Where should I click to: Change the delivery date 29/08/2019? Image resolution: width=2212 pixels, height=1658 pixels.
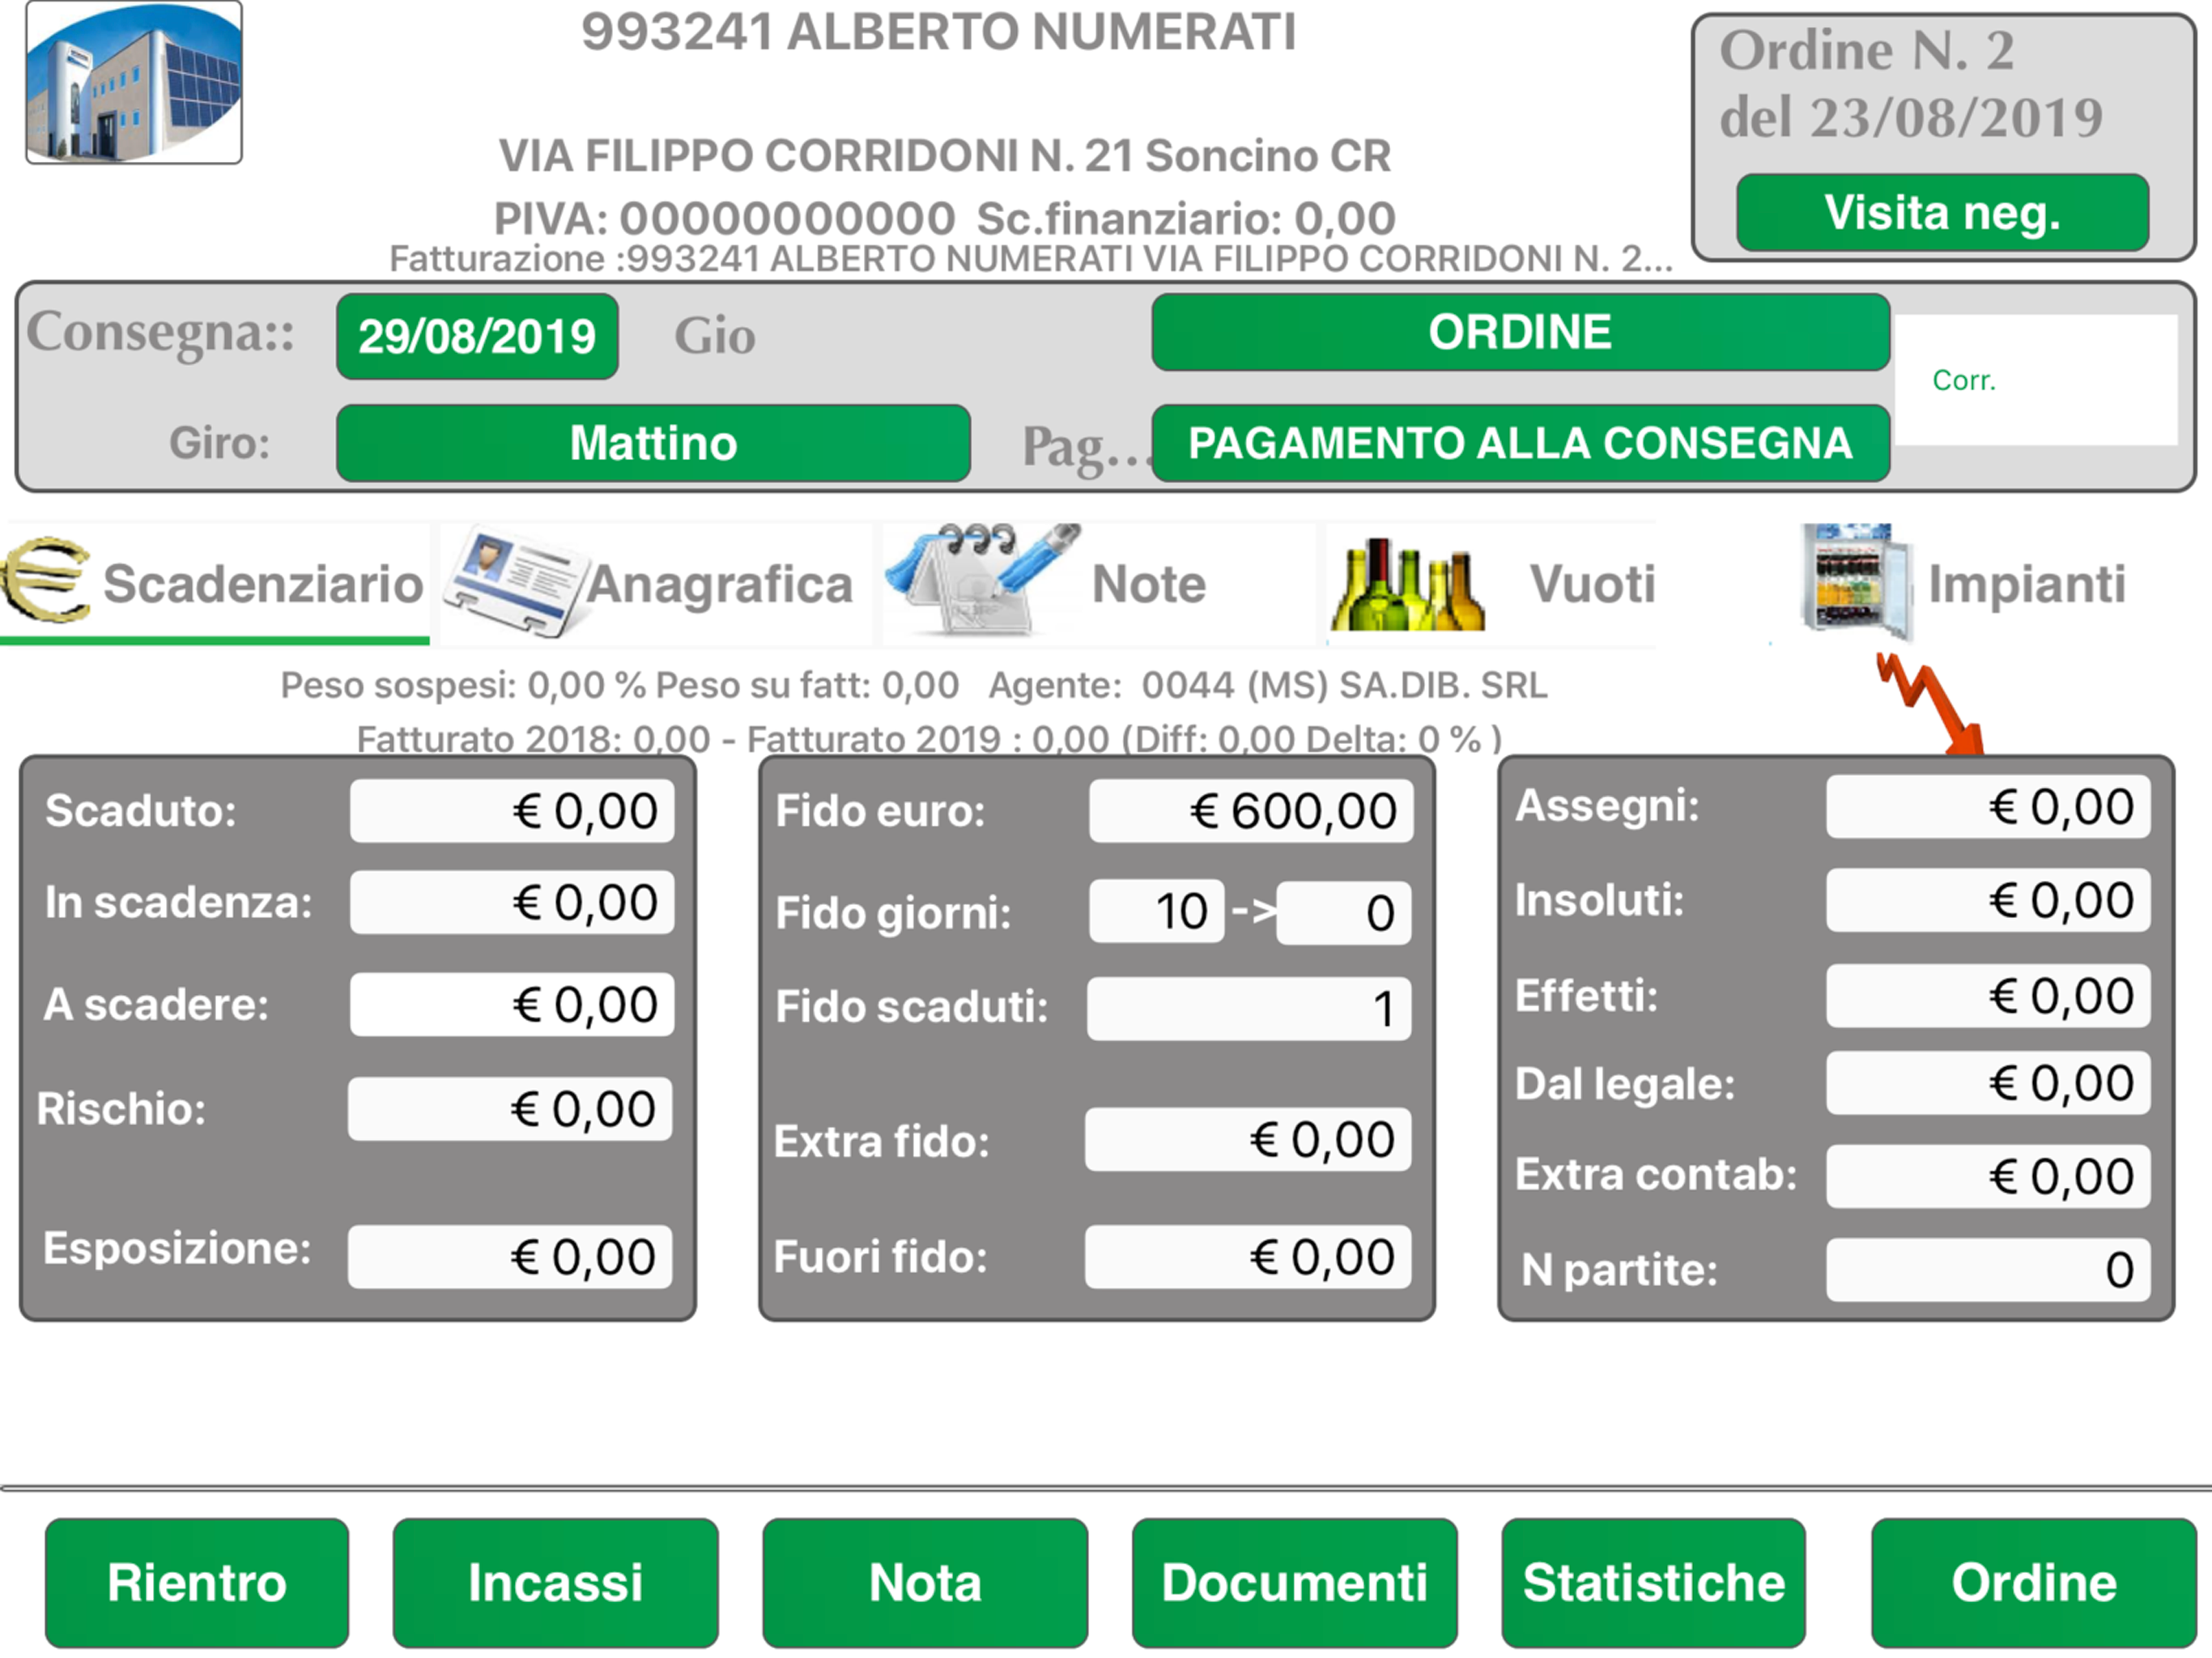477,337
